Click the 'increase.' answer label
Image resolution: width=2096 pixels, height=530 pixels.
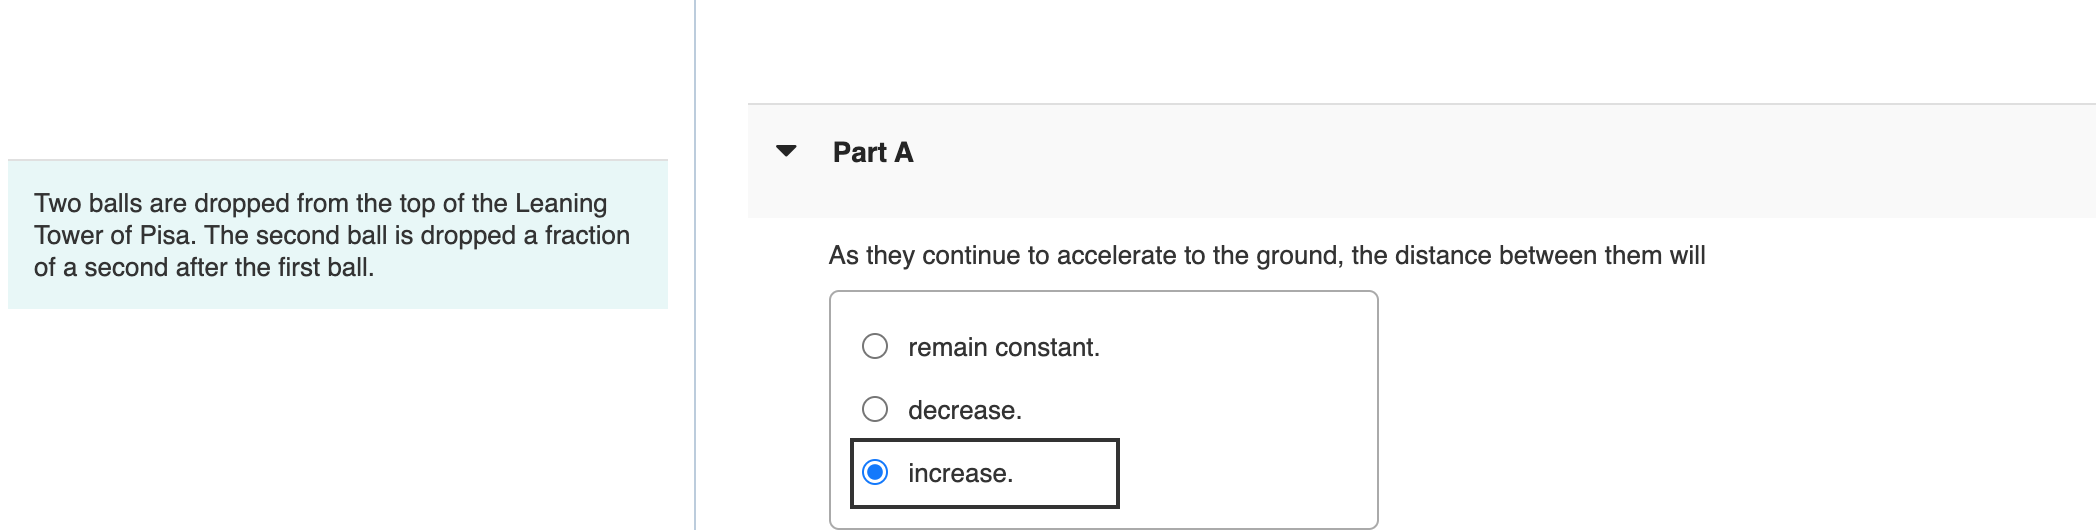(x=960, y=473)
